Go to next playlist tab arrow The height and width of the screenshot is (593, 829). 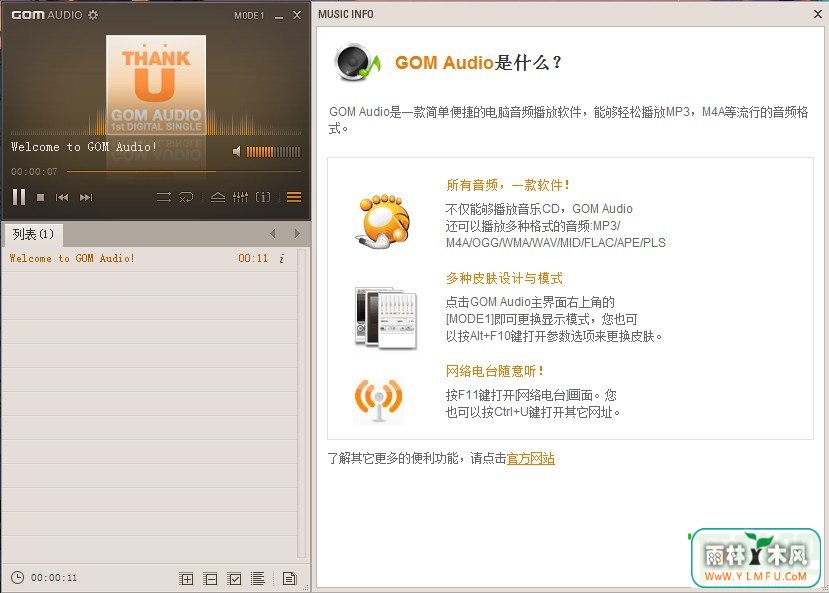click(297, 233)
